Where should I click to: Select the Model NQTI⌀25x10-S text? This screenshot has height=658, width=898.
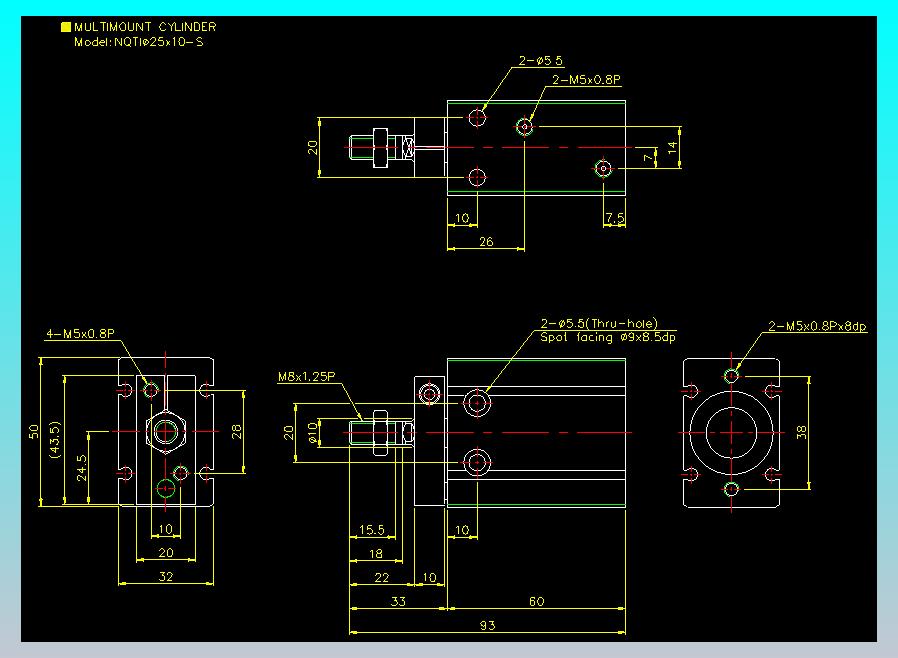[139, 42]
